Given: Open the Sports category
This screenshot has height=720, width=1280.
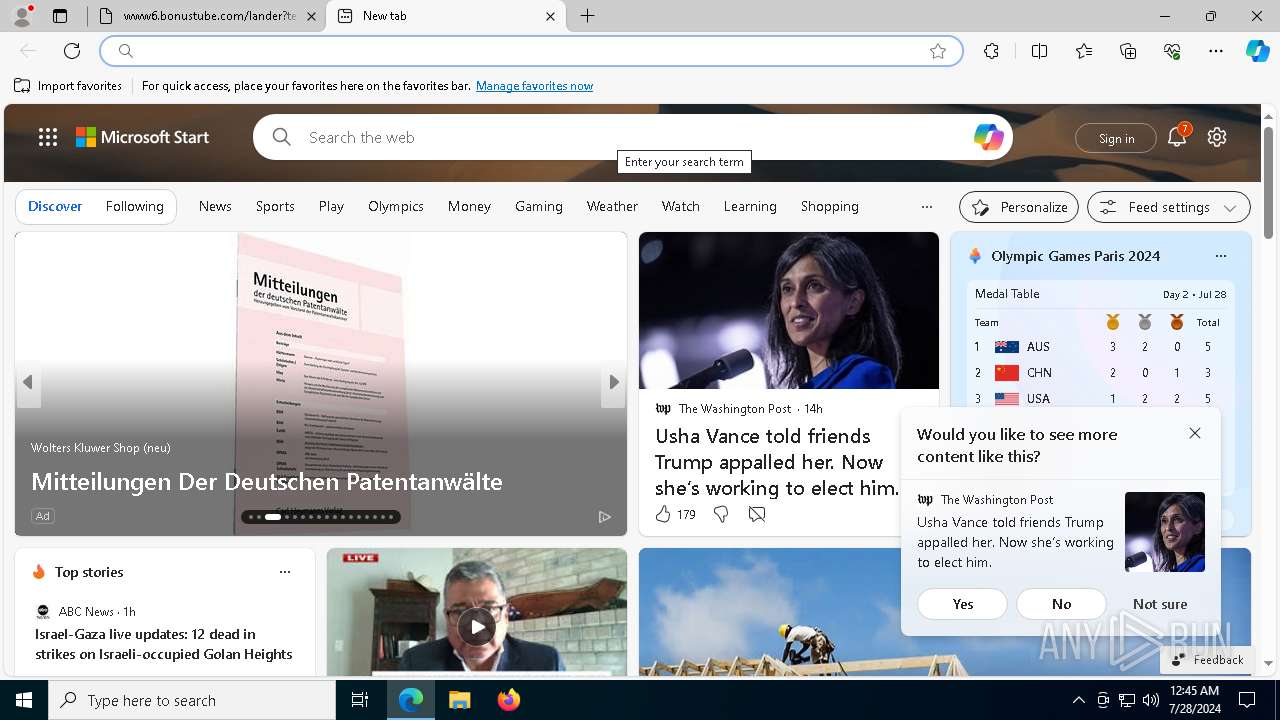Looking at the screenshot, I should pyautogui.click(x=275, y=206).
